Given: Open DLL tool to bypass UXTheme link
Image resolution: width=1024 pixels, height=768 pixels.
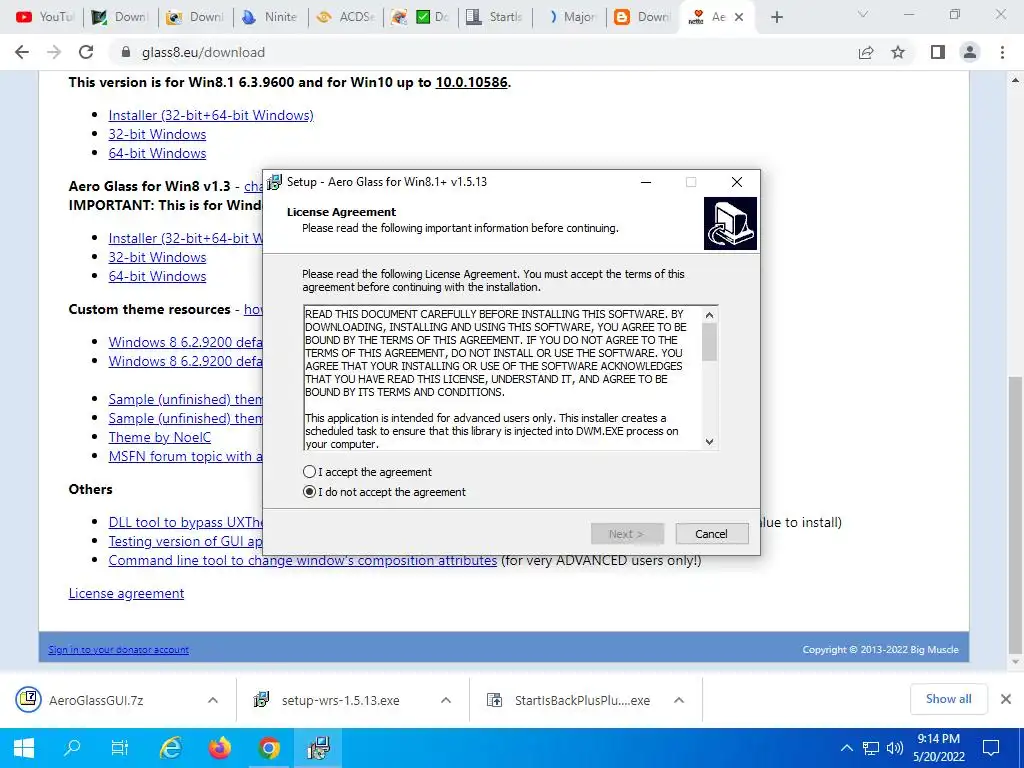Looking at the screenshot, I should click(x=185, y=522).
